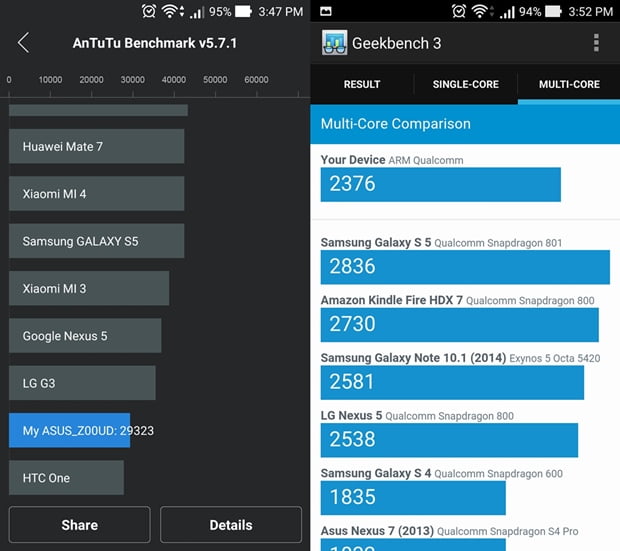Tap Samsung Galaxy S 4 score 1835
This screenshot has height=551, width=620.
[413, 498]
